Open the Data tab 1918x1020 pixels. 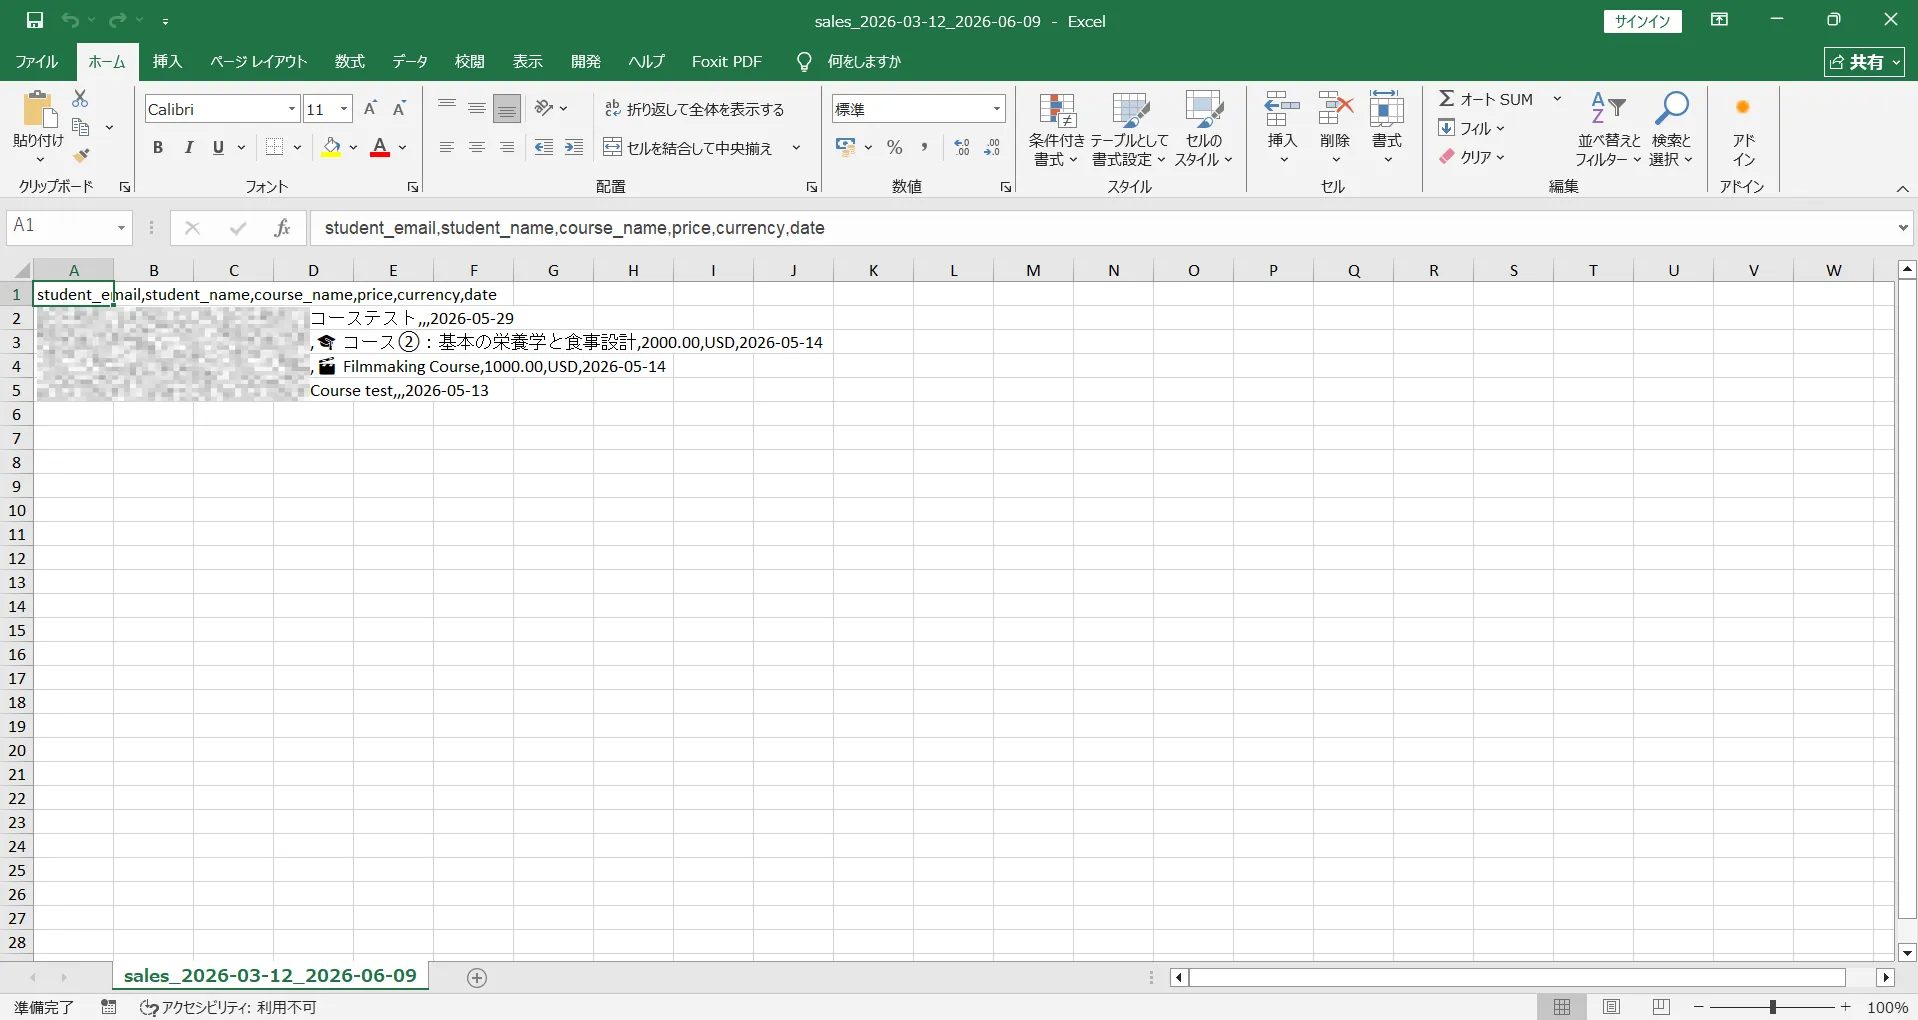pos(409,62)
